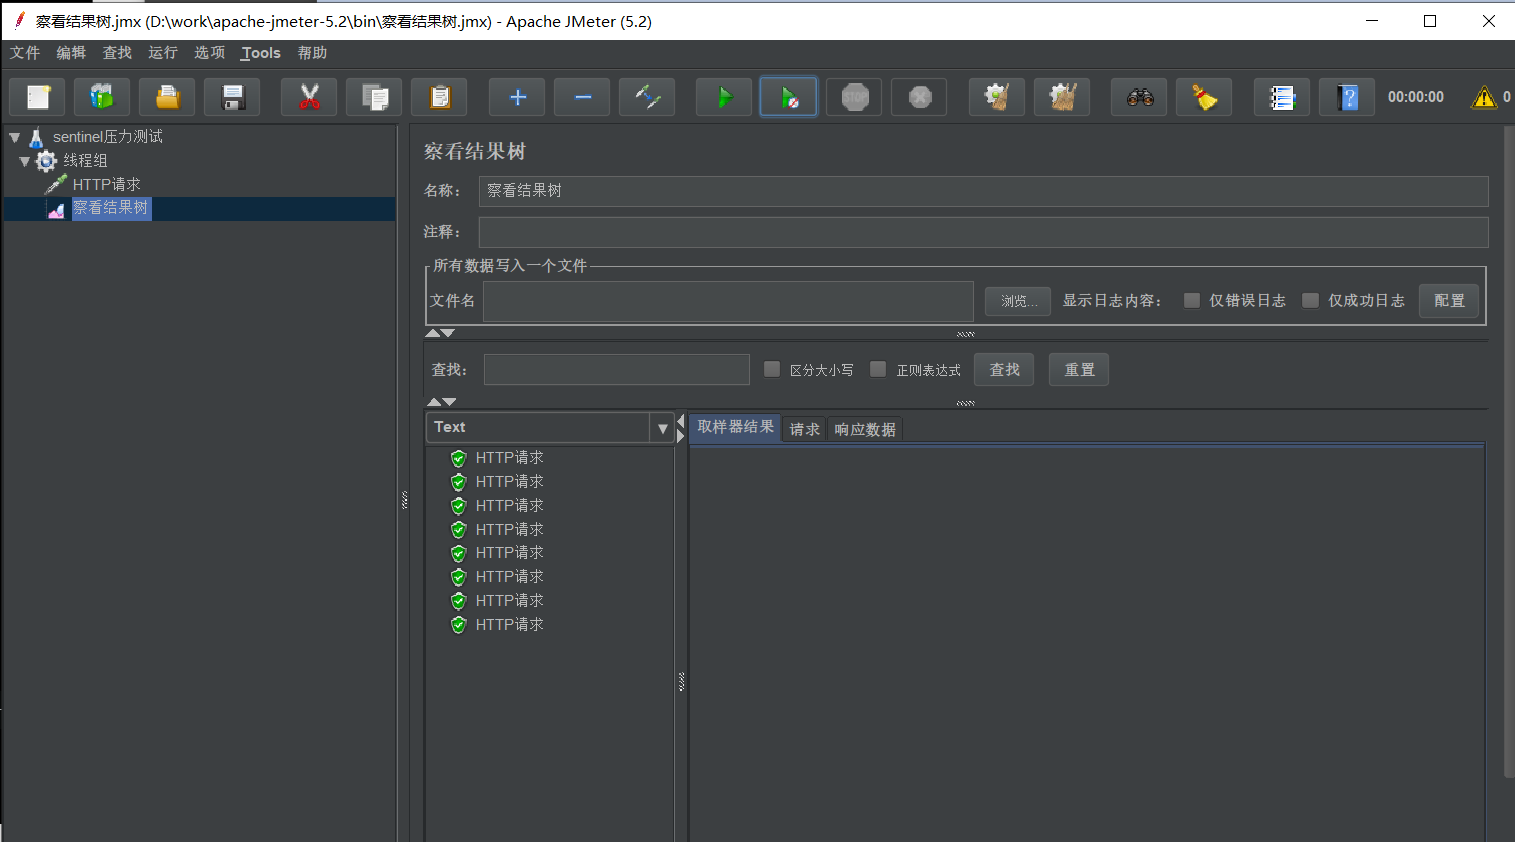
Task: Click the 名称 name input field
Action: pyautogui.click(x=983, y=191)
